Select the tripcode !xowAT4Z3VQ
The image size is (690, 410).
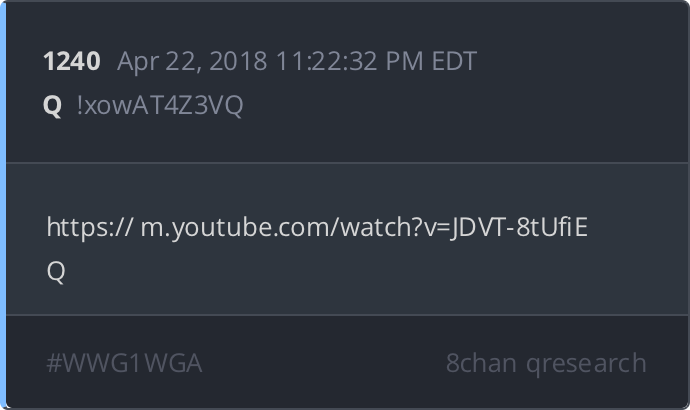click(160, 106)
